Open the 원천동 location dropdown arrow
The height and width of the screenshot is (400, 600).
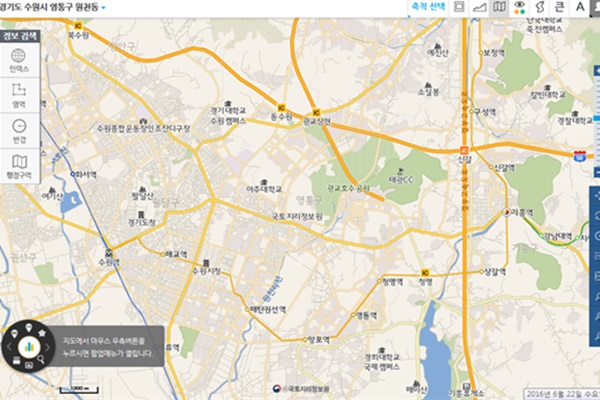(103, 7)
